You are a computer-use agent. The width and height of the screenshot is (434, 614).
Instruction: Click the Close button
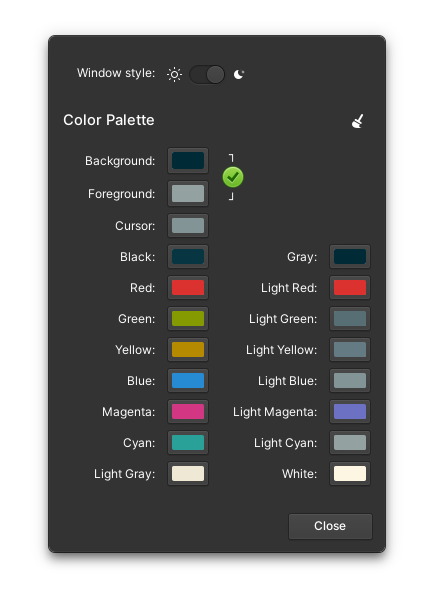click(330, 526)
